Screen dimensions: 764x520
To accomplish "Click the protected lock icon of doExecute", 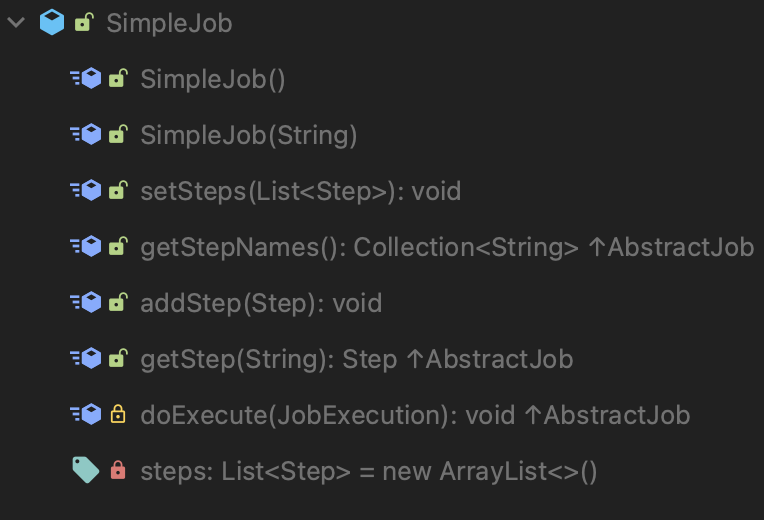I will 118,414.
